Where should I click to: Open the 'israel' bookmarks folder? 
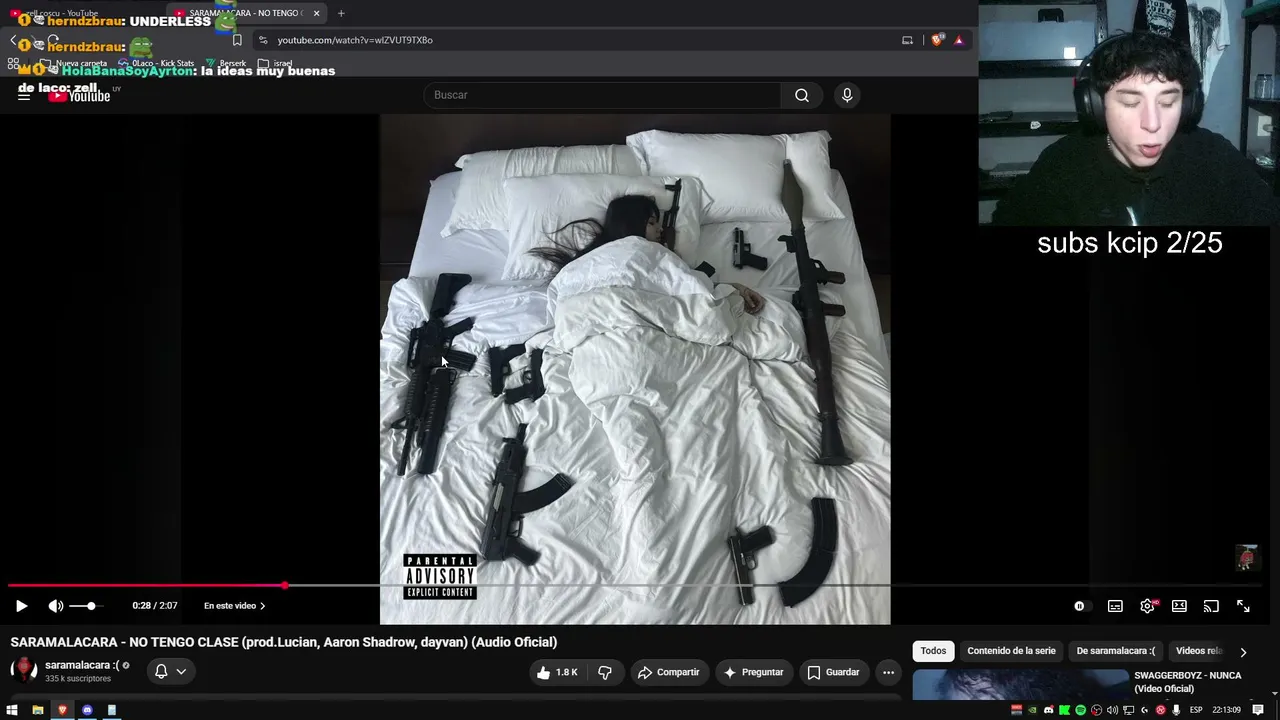click(x=276, y=63)
